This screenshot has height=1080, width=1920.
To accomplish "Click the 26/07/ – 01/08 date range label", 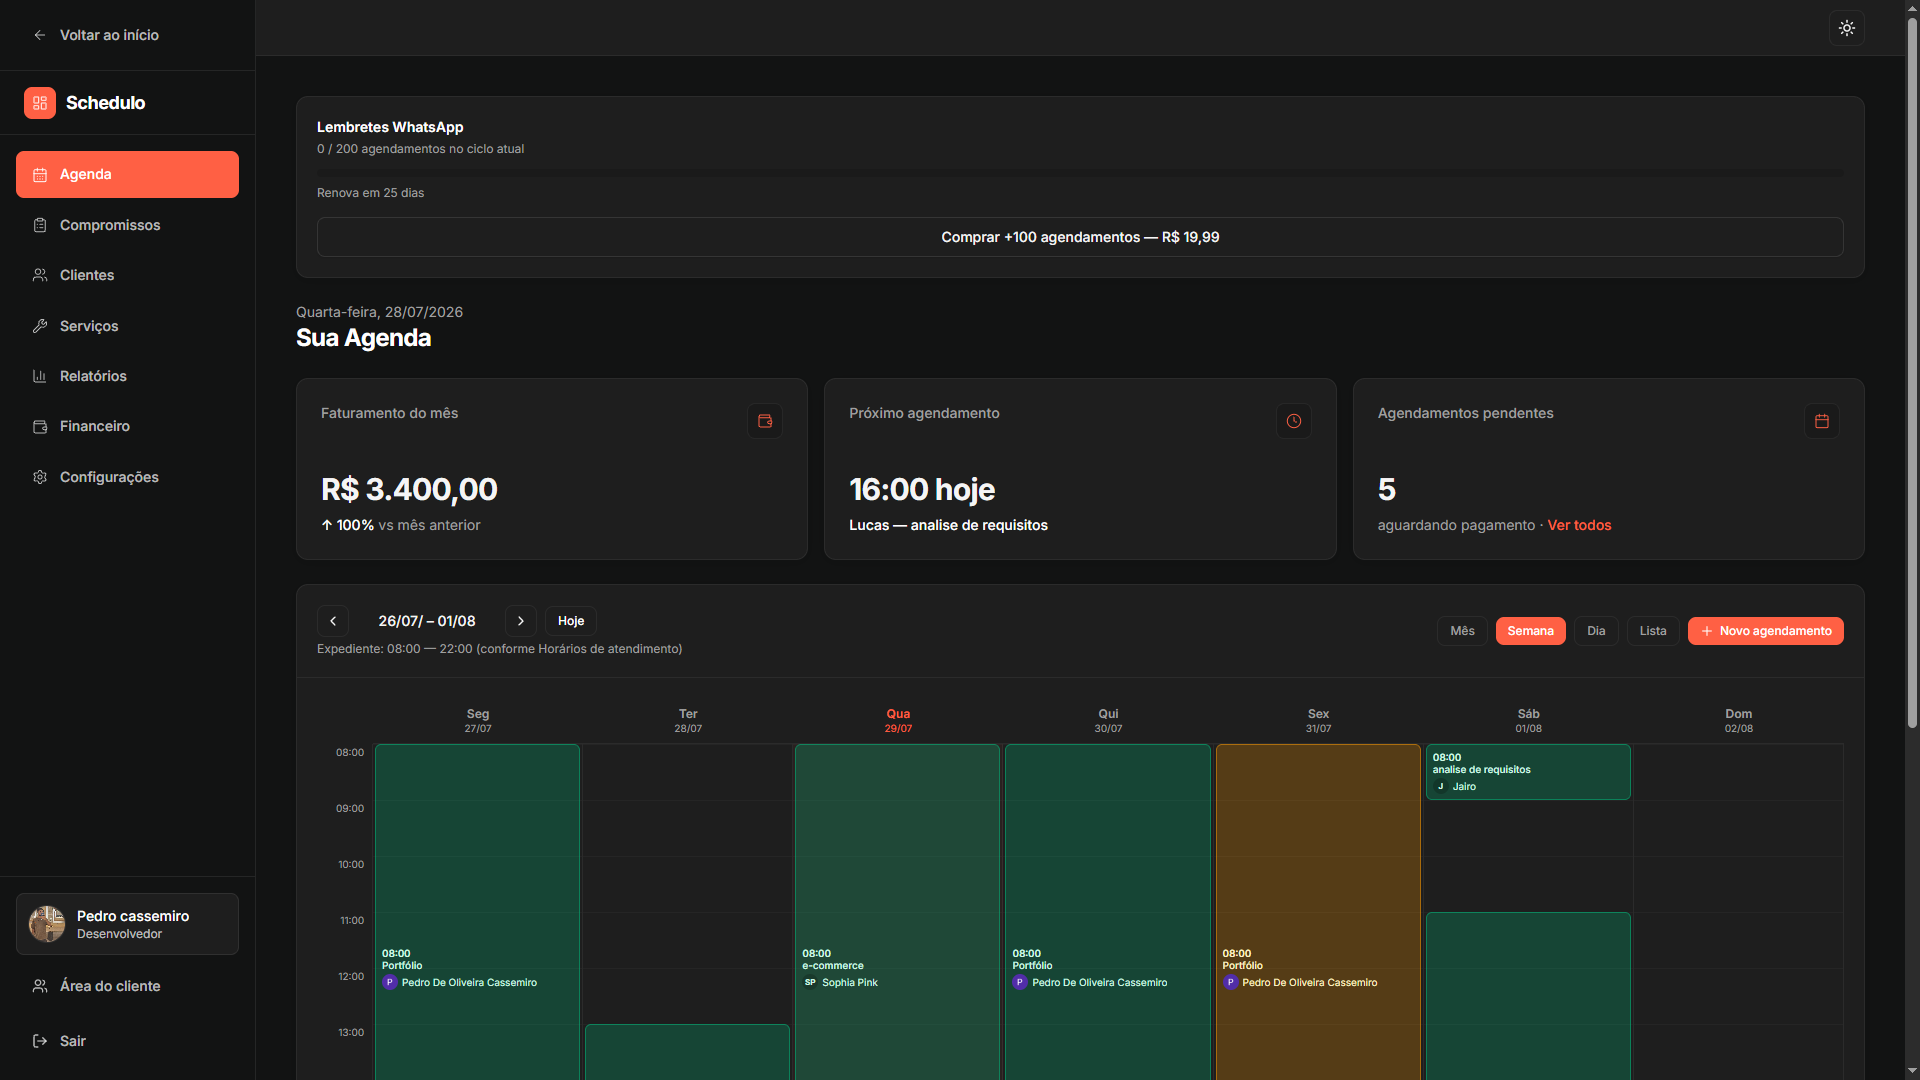I will pyautogui.click(x=427, y=621).
